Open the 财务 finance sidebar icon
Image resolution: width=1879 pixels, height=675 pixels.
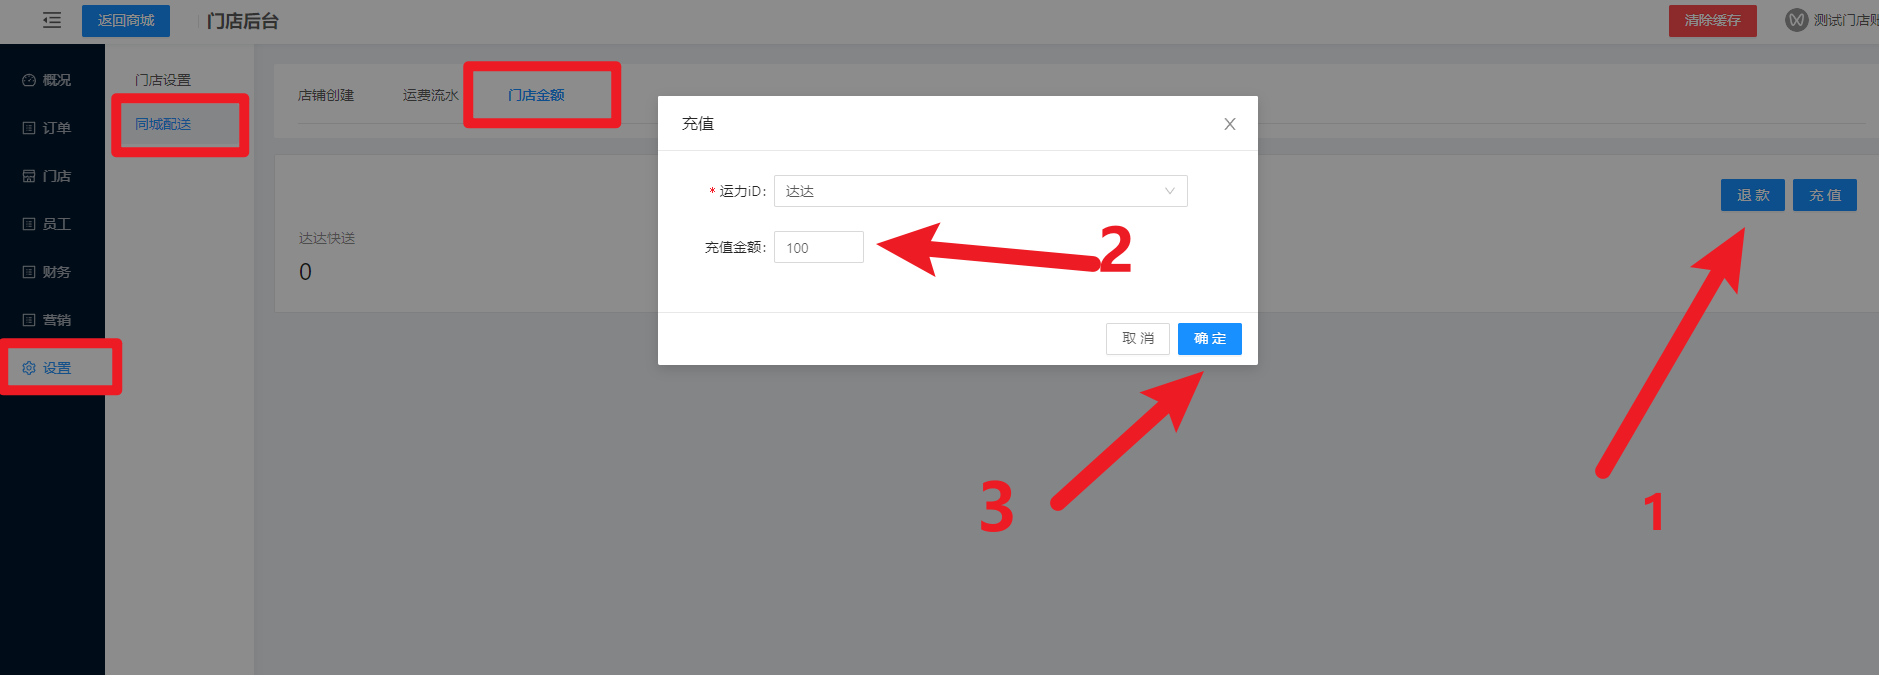(29, 272)
